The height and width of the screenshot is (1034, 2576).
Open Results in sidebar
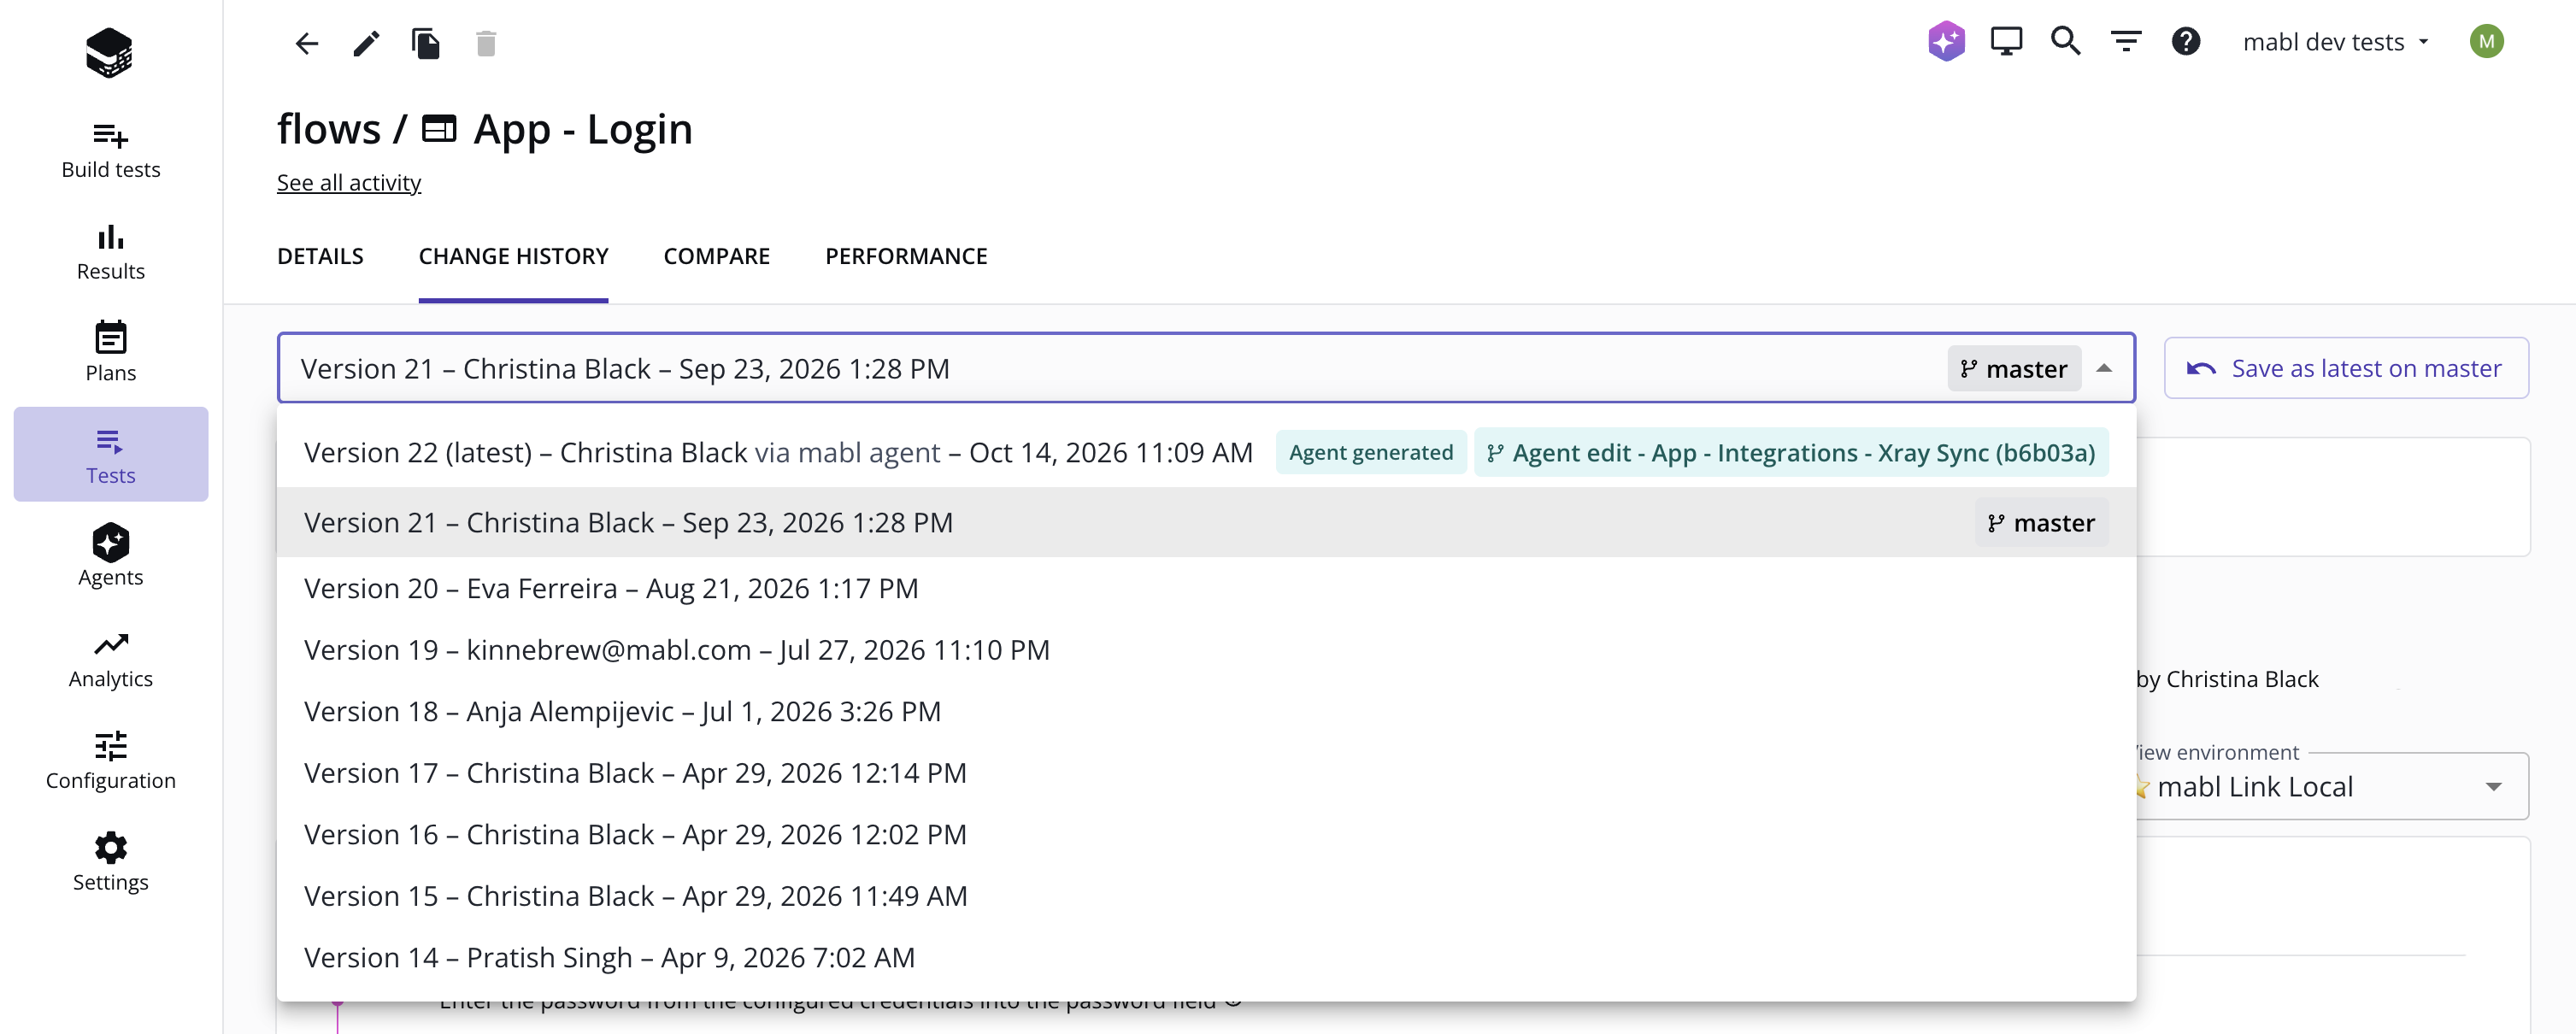[x=111, y=252]
